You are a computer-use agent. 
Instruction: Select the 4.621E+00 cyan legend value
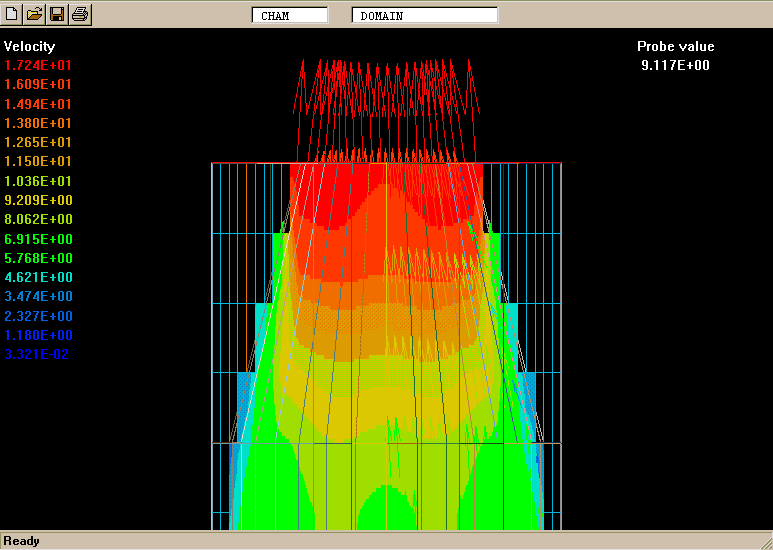click(38, 277)
